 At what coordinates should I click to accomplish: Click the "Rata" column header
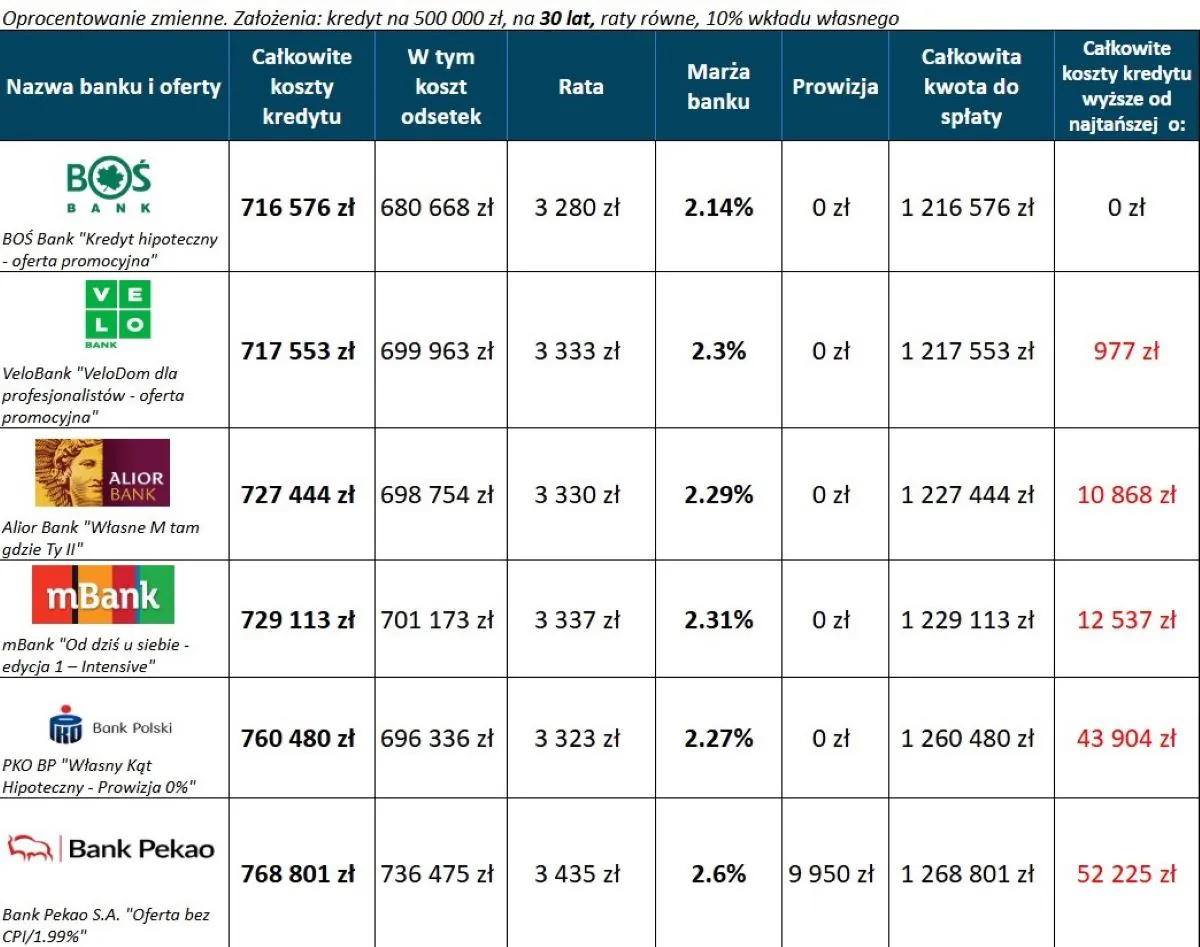click(x=581, y=87)
